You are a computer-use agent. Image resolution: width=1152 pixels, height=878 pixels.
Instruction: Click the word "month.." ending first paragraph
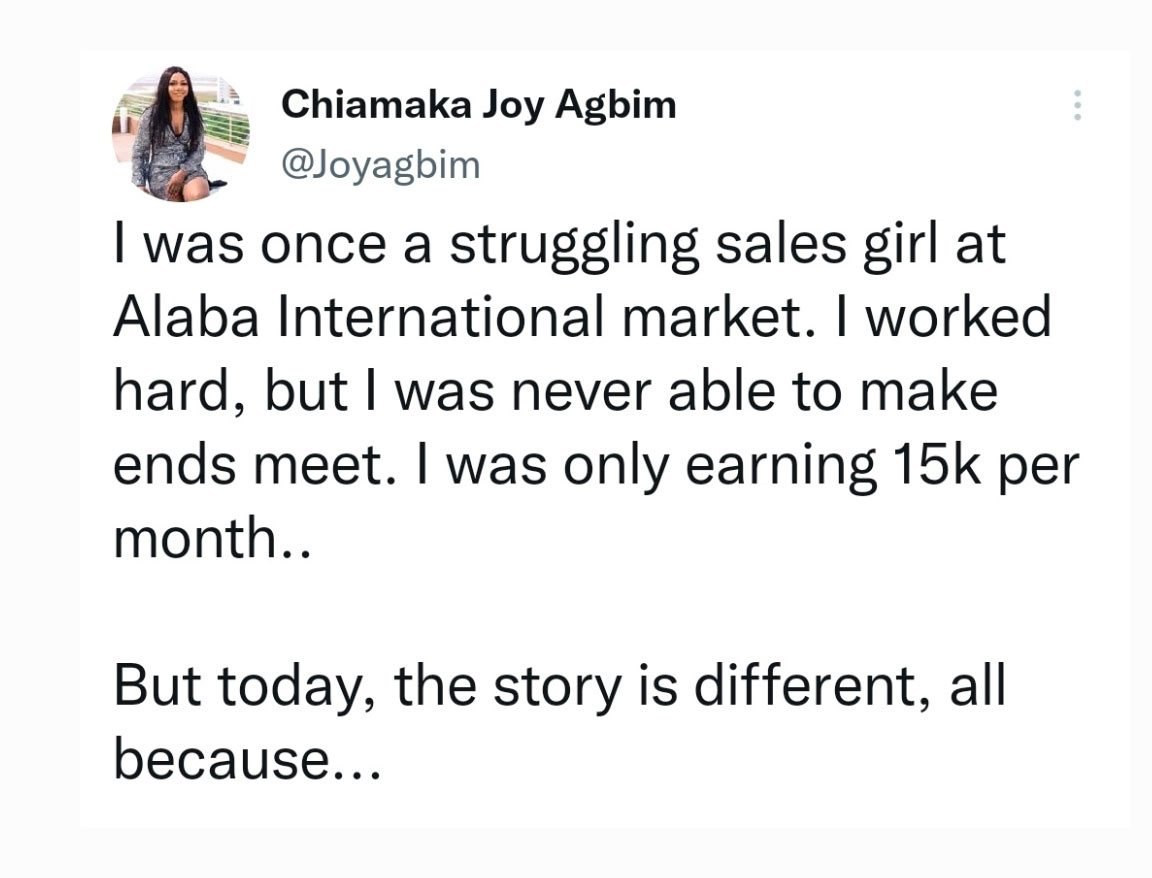(213, 538)
